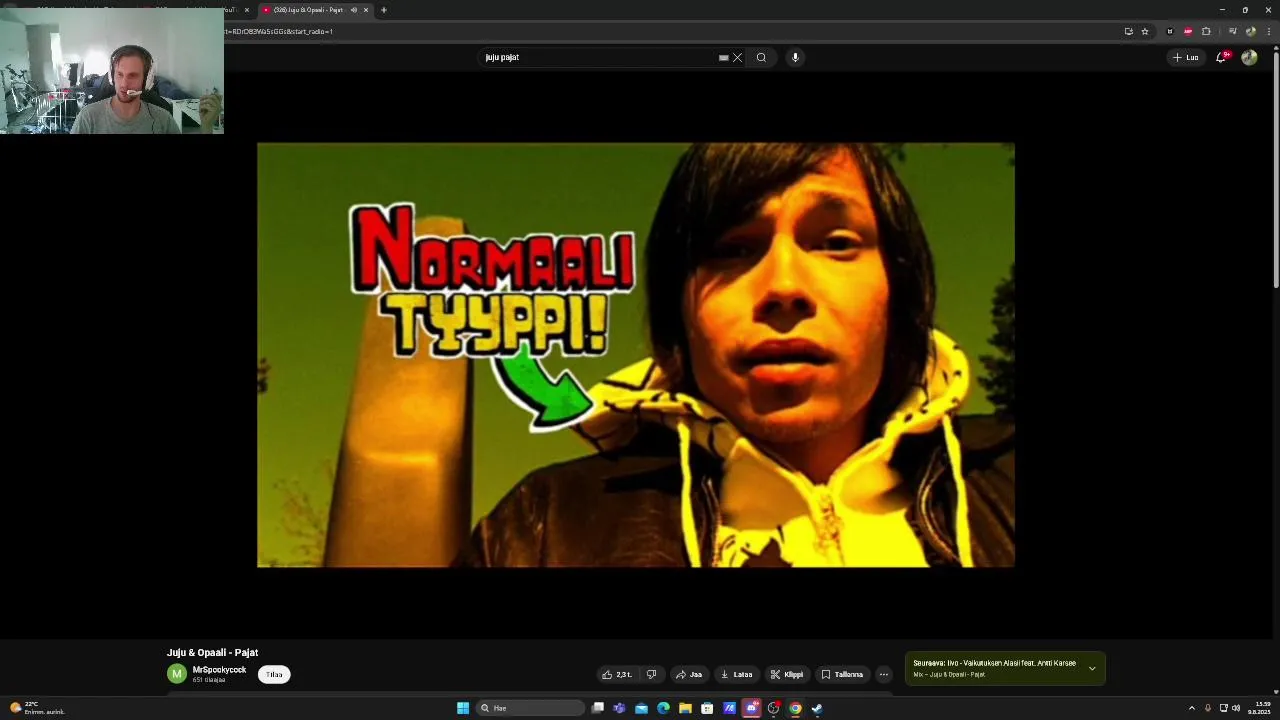Download the video with Lataa
The height and width of the screenshot is (720, 1280).
click(737, 674)
